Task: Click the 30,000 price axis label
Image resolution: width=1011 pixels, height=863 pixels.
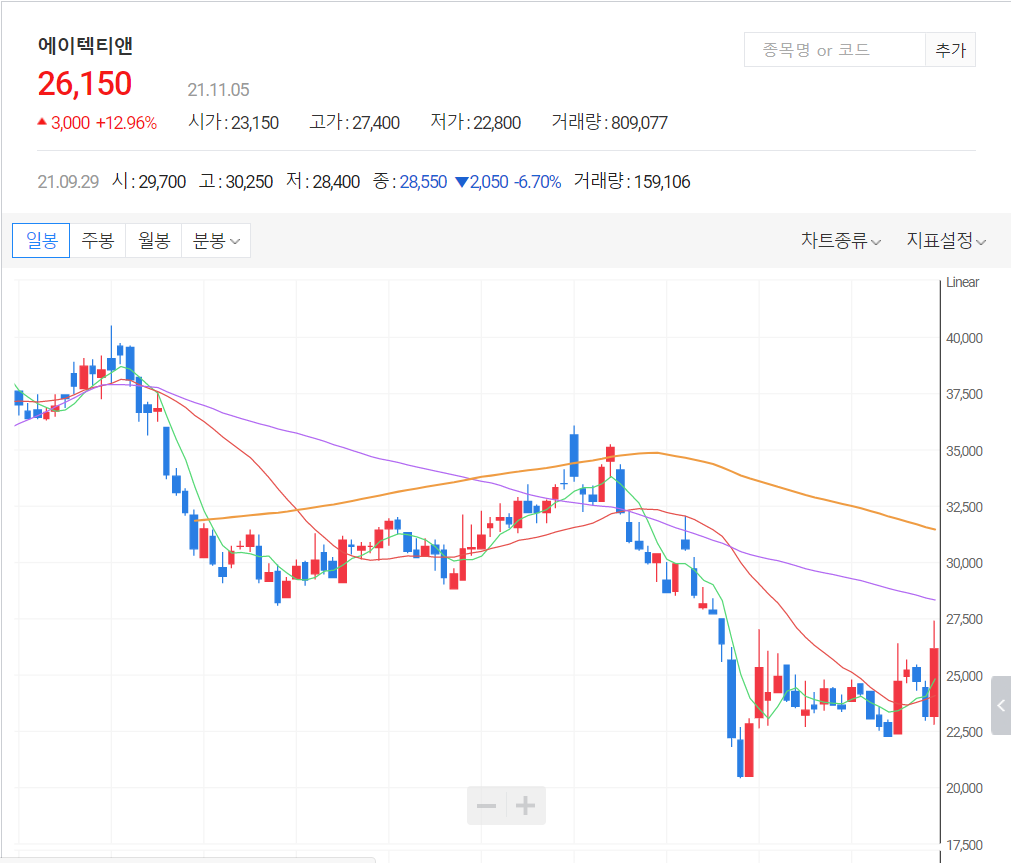Action: click(964, 563)
